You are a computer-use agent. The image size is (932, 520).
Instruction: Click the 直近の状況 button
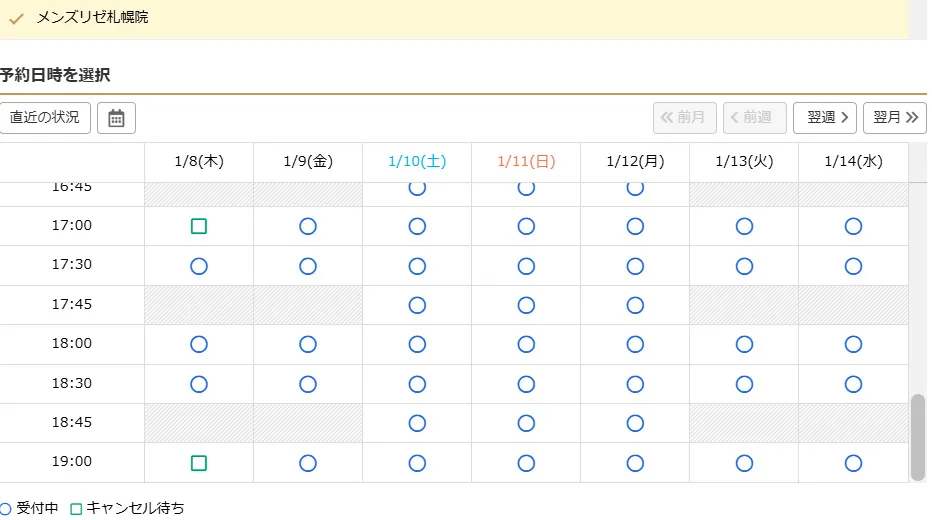tap(45, 118)
